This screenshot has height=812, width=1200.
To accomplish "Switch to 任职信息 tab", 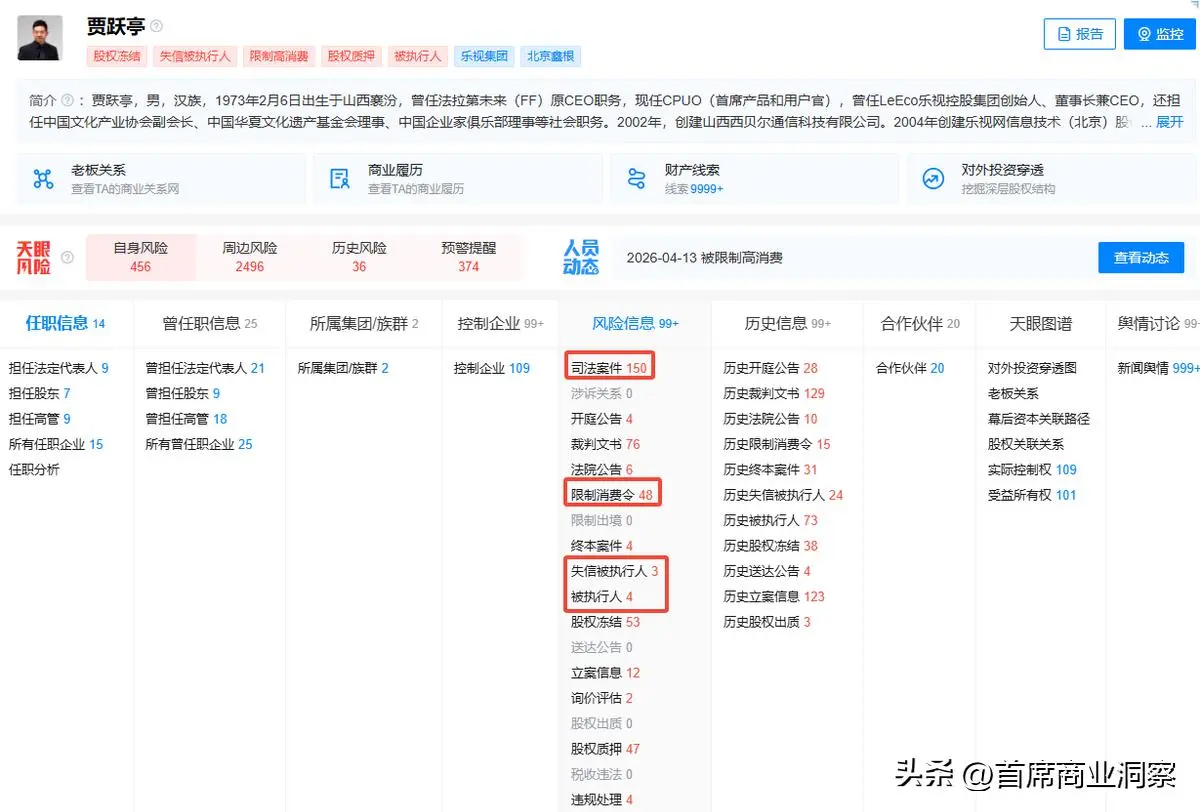I will 65,323.
